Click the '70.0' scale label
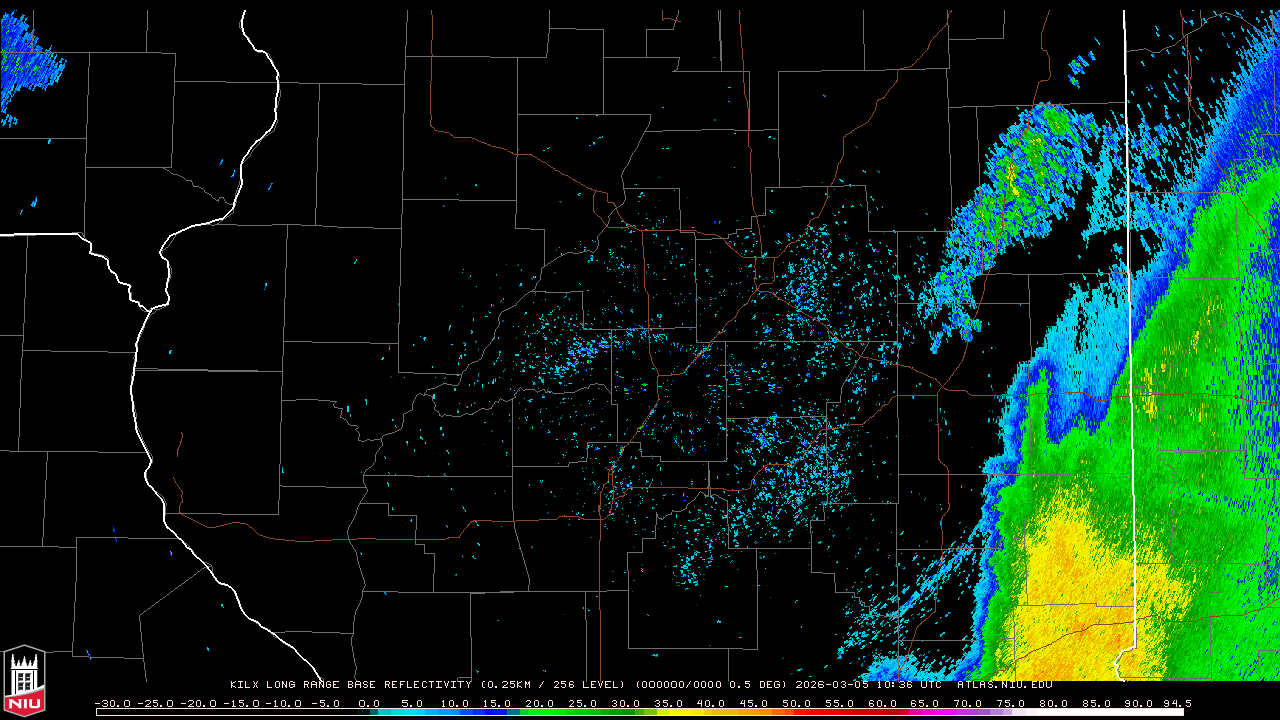 click(x=968, y=703)
